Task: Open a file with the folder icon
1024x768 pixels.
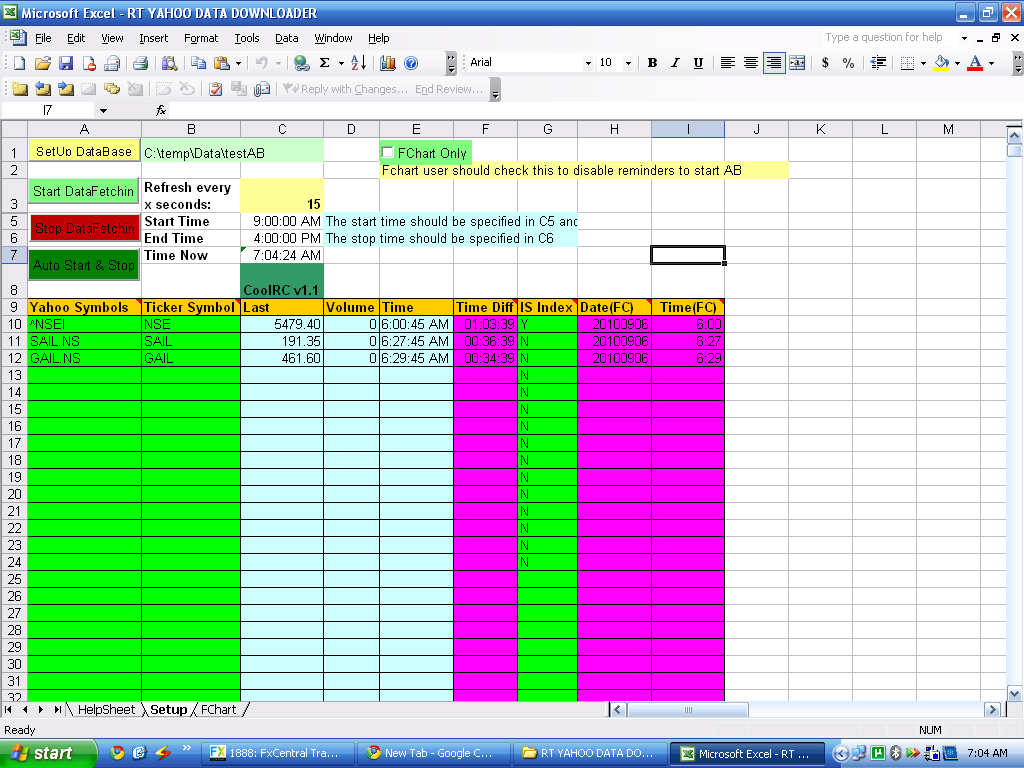Action: (x=42, y=63)
